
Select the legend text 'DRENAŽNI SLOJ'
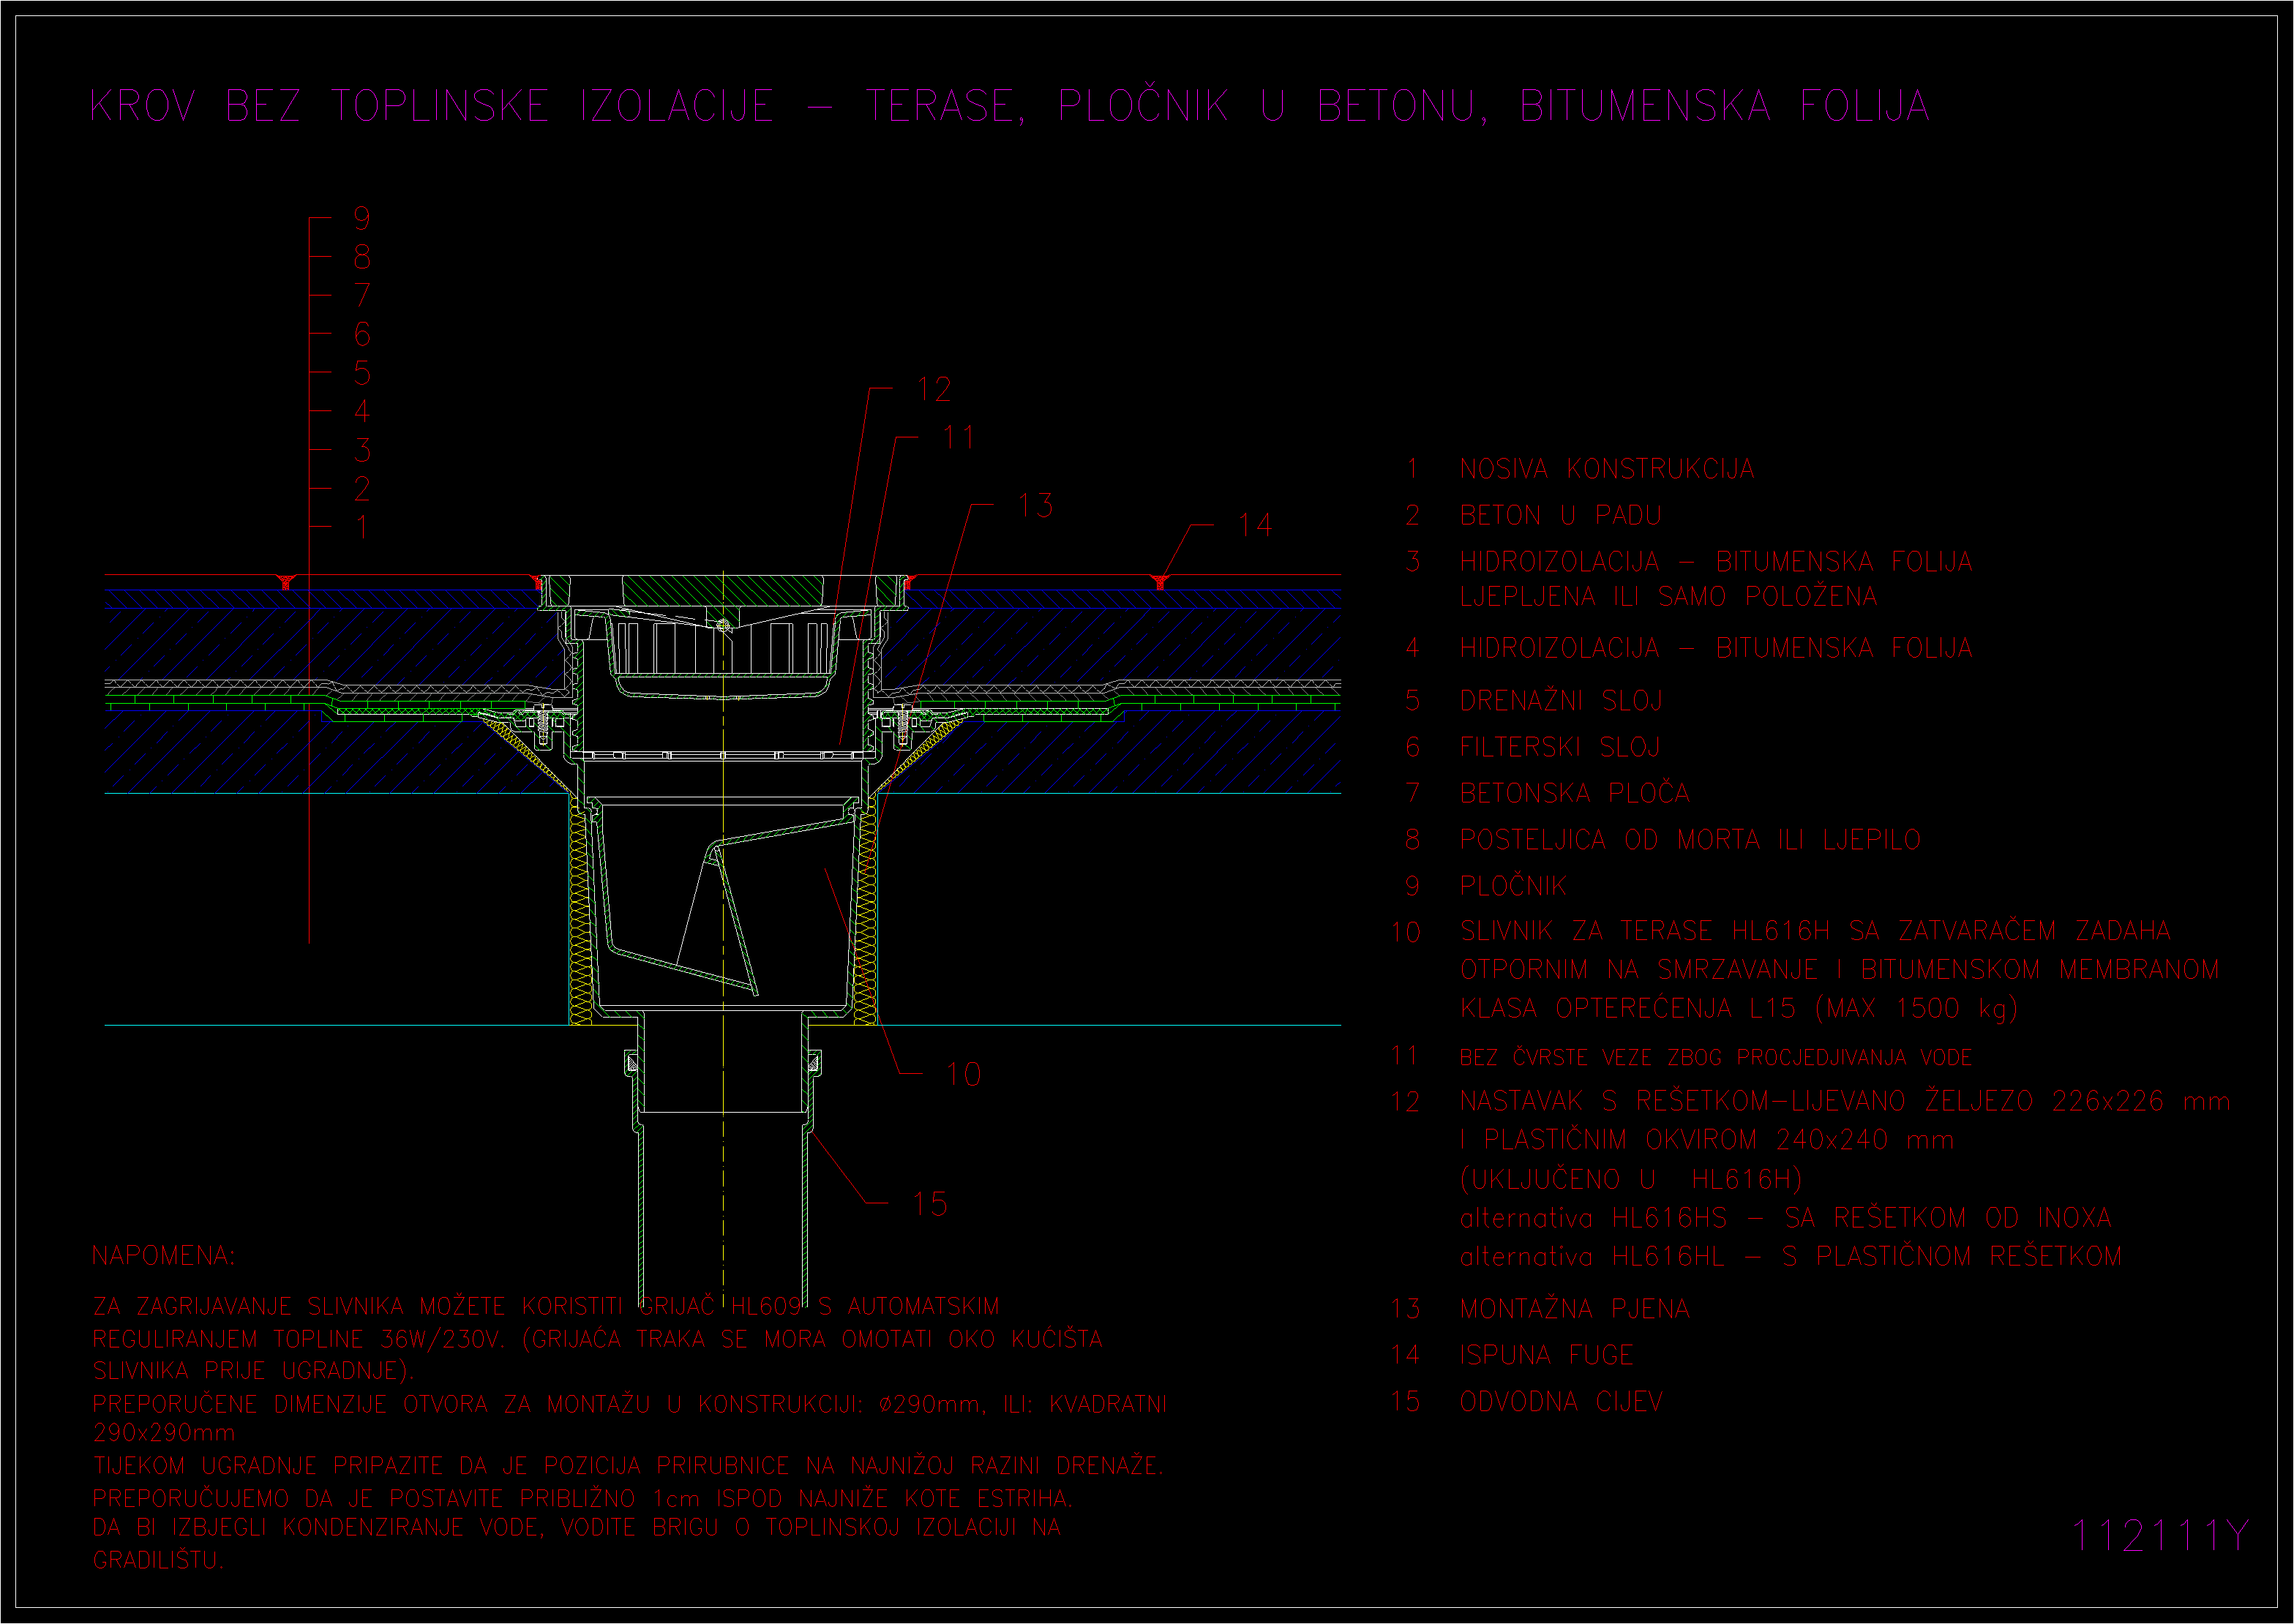click(x=1561, y=701)
